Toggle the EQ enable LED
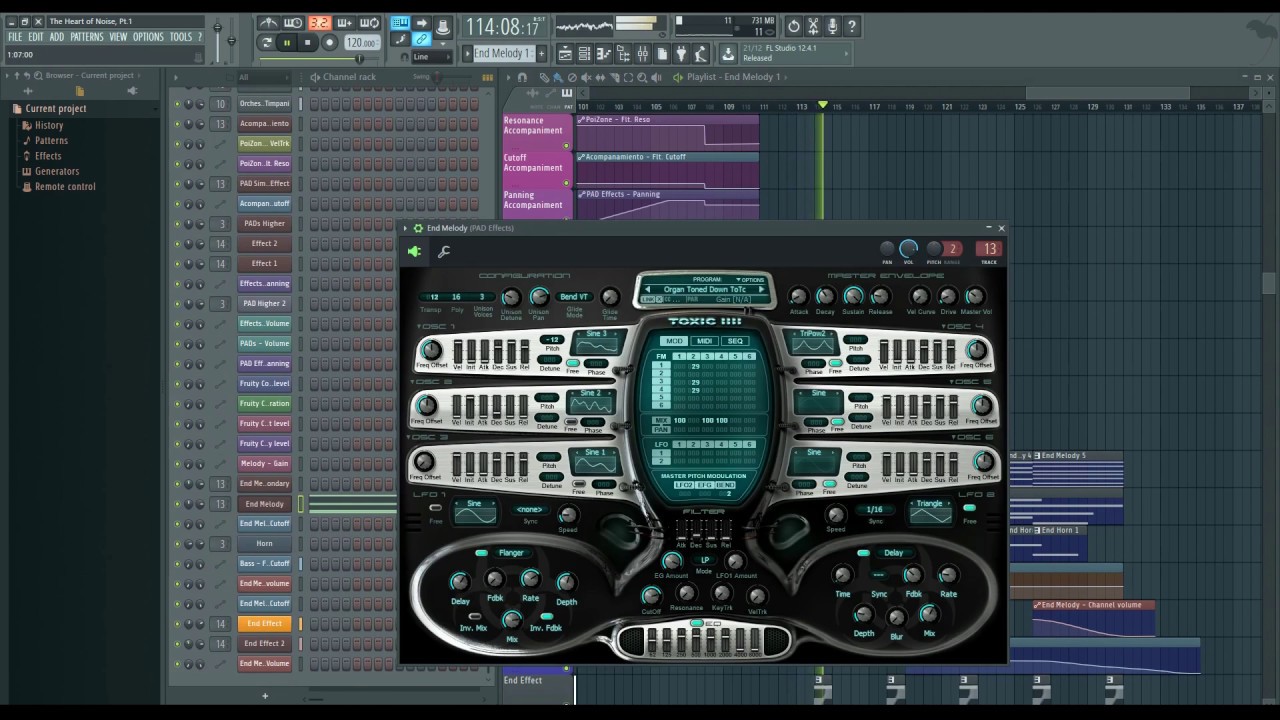1280x720 pixels. tap(697, 623)
